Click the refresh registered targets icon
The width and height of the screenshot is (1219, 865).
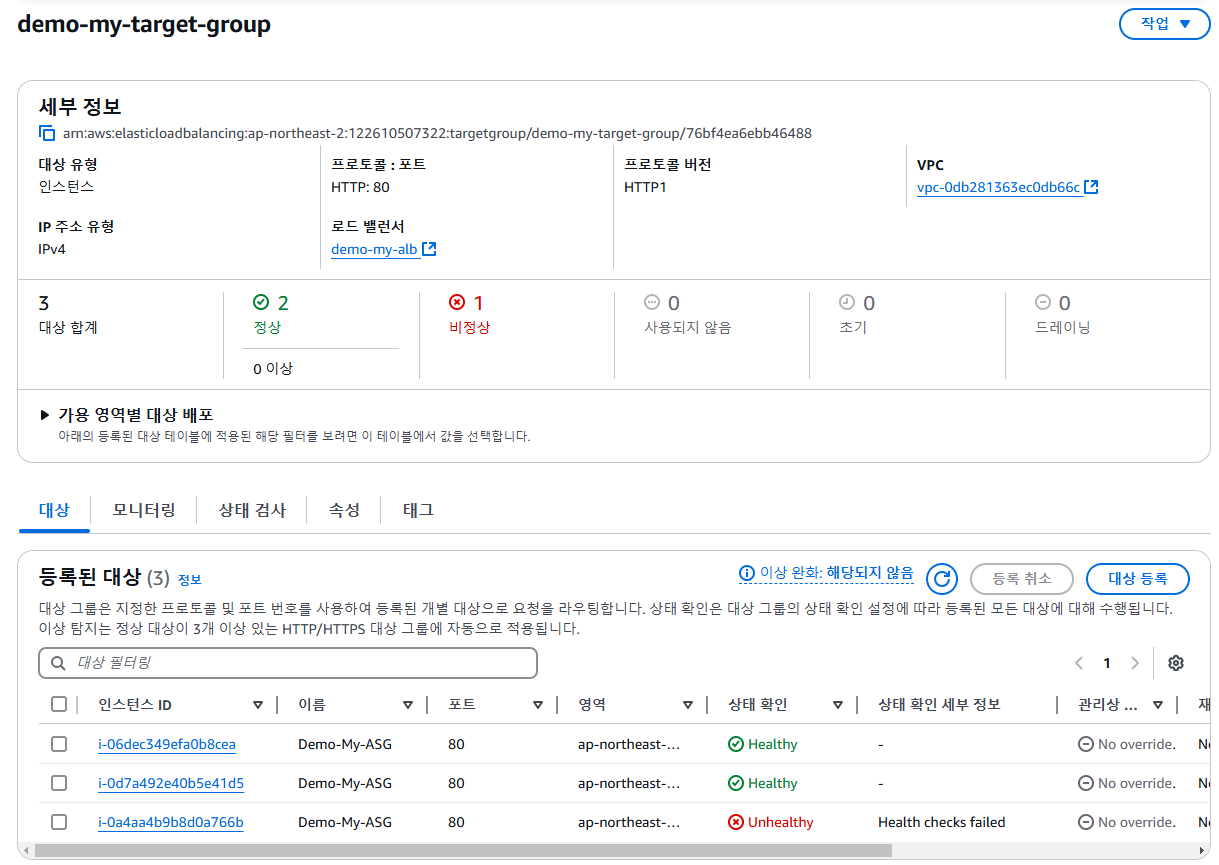point(941,579)
